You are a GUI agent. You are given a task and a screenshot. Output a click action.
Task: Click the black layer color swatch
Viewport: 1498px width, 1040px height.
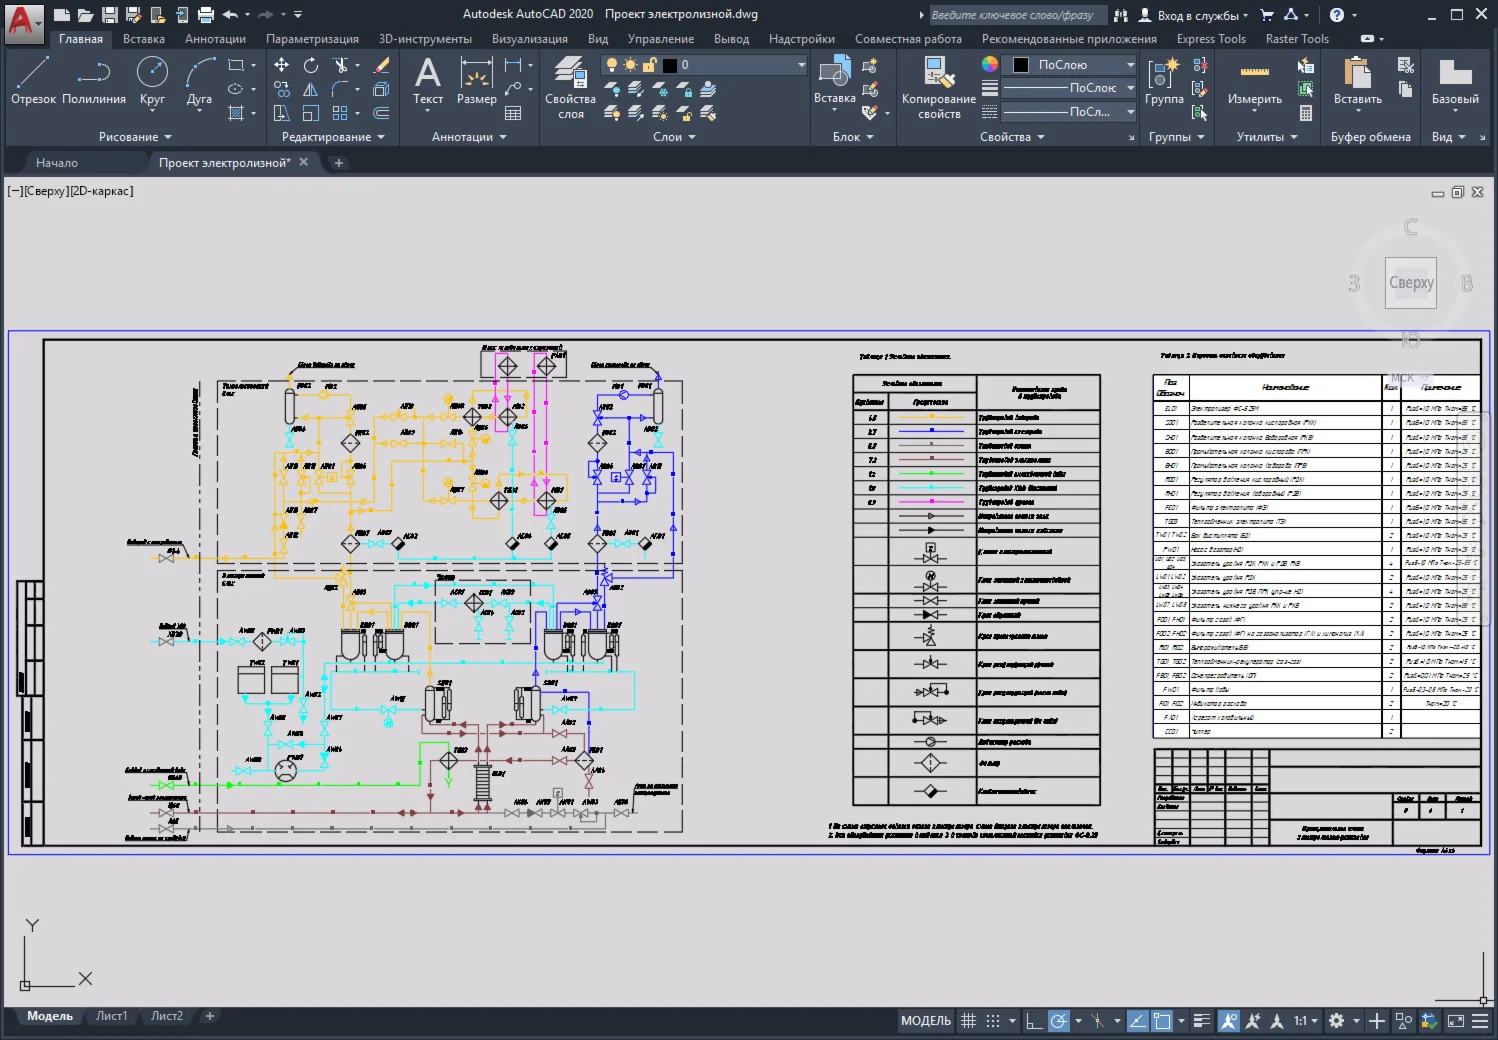click(670, 65)
